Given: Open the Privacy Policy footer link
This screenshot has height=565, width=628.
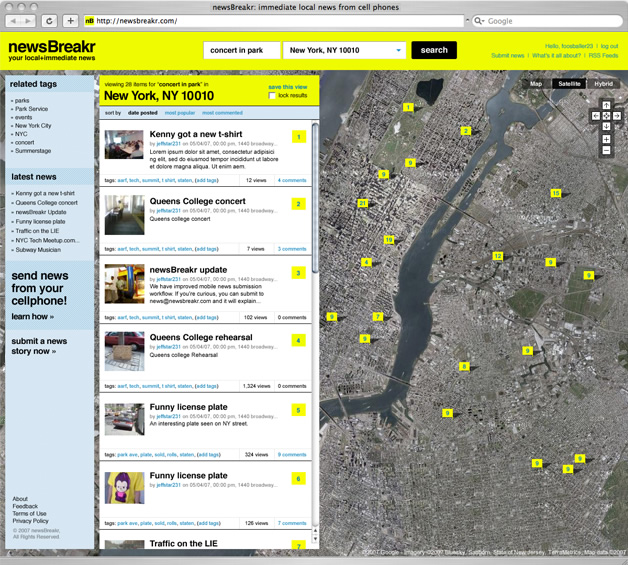Looking at the screenshot, I should pyautogui.click(x=30, y=521).
